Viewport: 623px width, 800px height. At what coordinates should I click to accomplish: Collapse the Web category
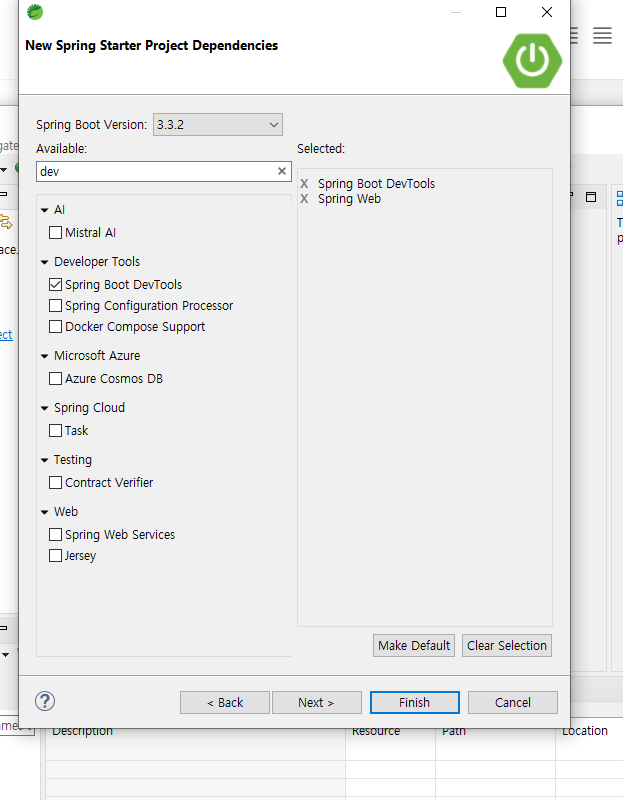44,512
